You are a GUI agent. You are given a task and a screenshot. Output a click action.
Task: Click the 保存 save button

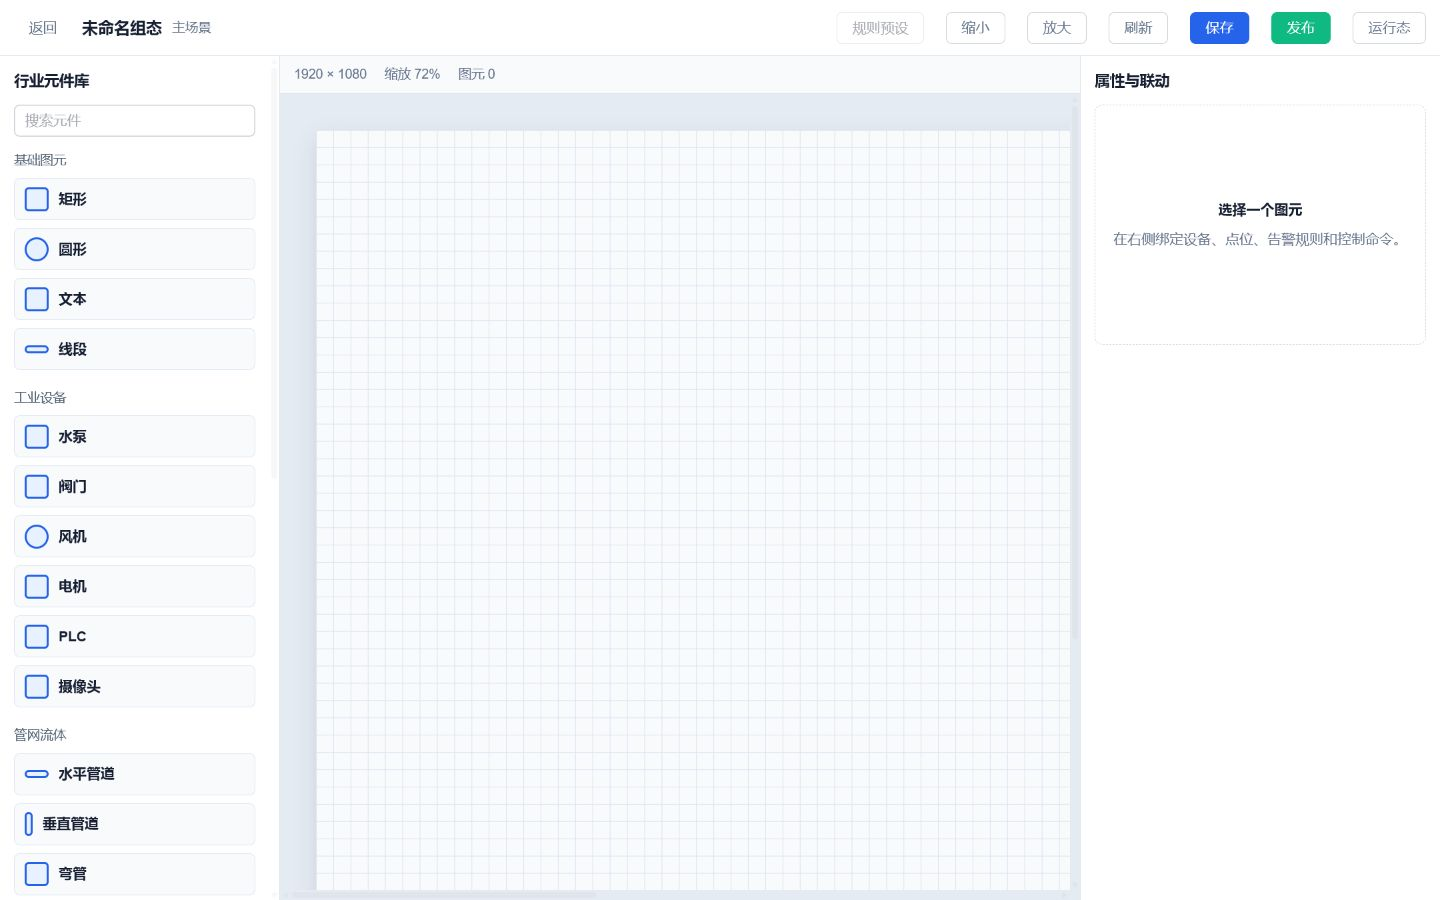pyautogui.click(x=1219, y=28)
